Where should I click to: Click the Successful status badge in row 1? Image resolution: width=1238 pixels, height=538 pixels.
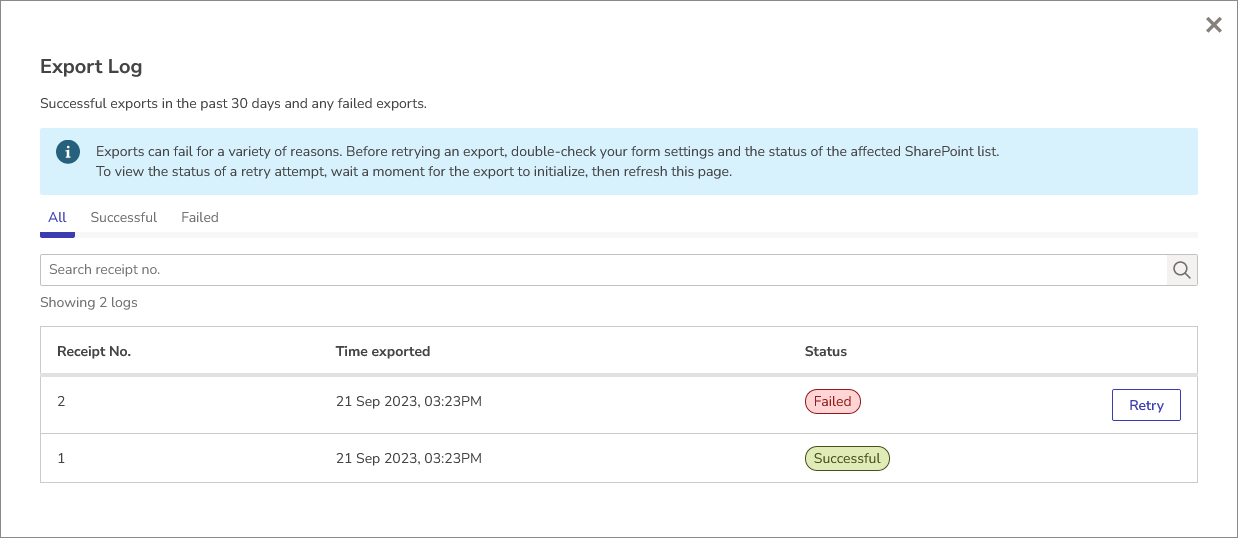pyautogui.click(x=847, y=459)
